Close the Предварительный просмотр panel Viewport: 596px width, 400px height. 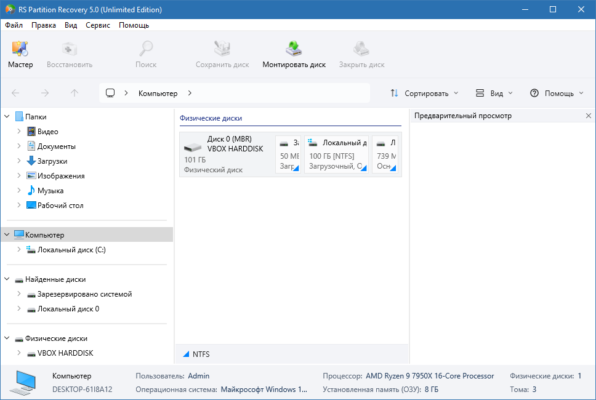[588, 116]
